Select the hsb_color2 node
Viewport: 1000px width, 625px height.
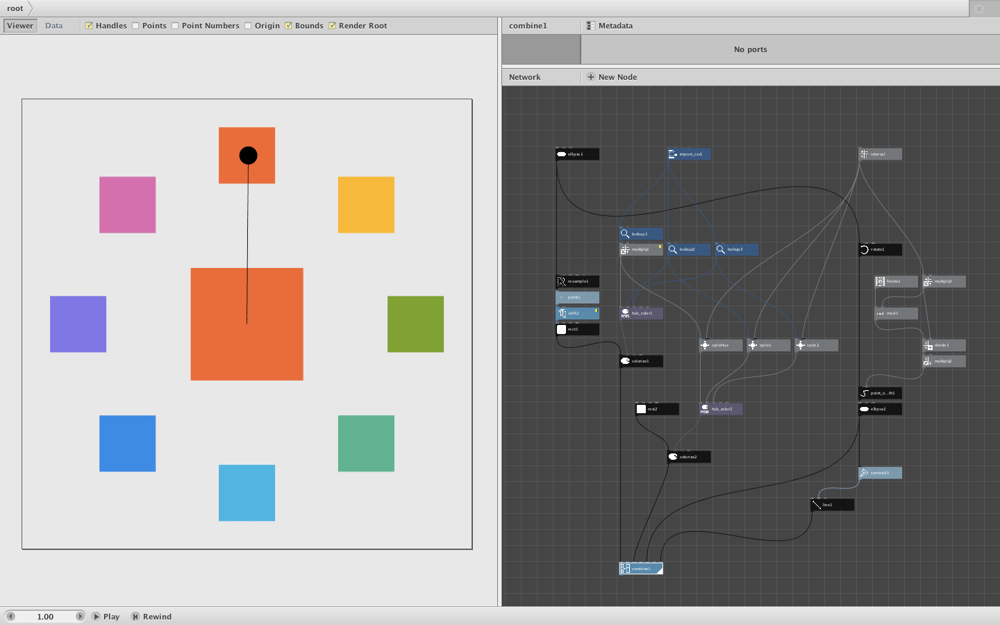click(x=721, y=409)
